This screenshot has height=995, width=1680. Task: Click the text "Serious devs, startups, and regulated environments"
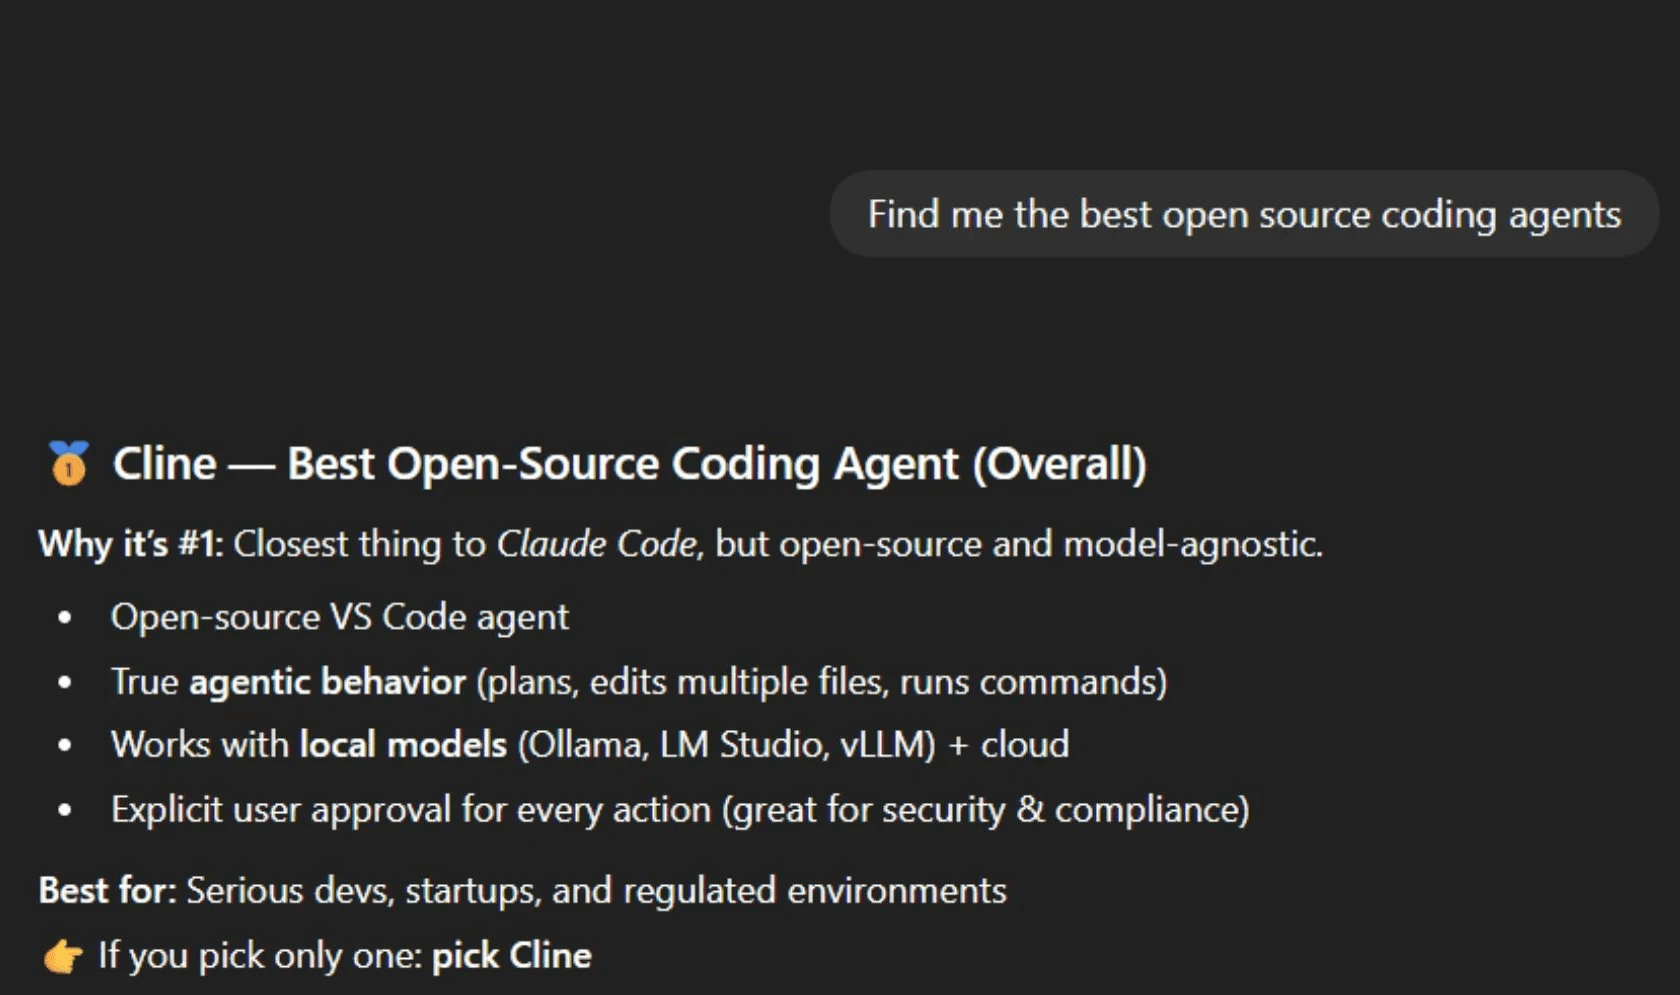(x=596, y=891)
